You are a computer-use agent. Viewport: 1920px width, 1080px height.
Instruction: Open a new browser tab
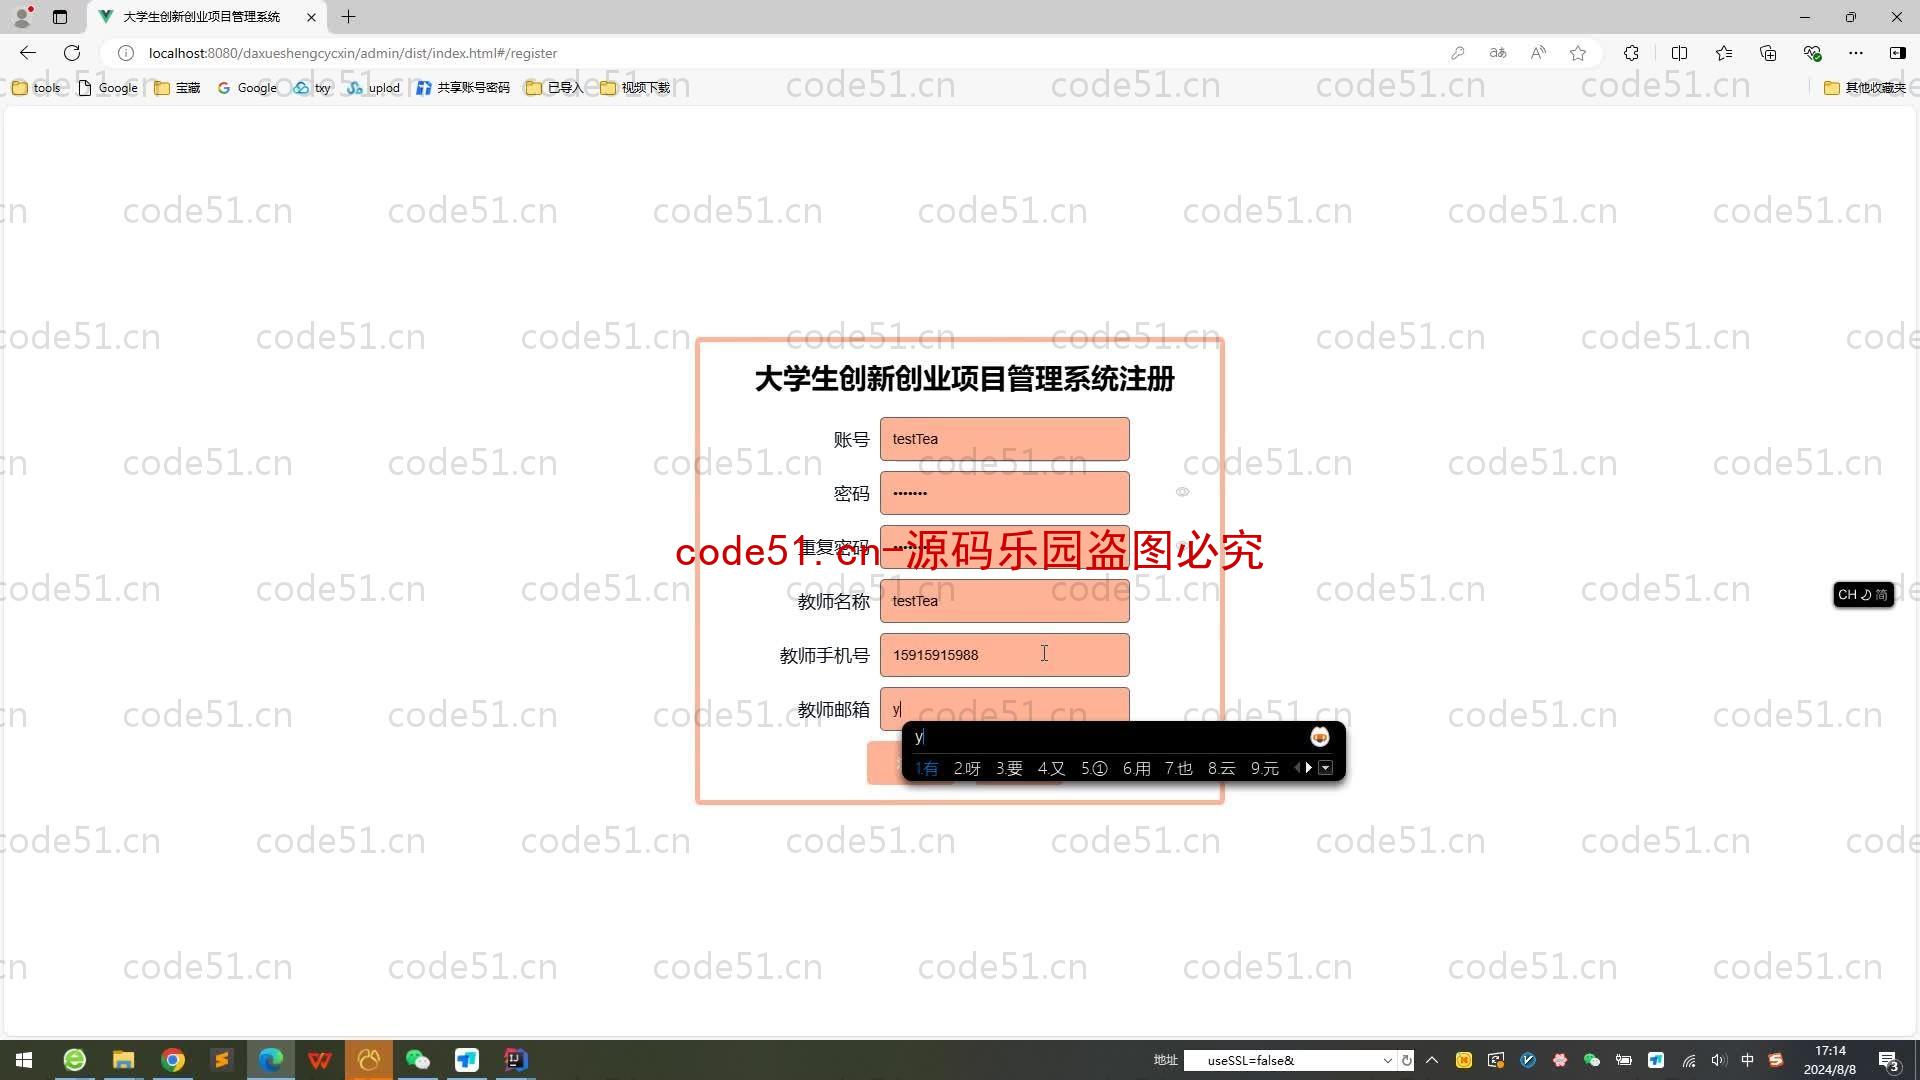tap(348, 17)
